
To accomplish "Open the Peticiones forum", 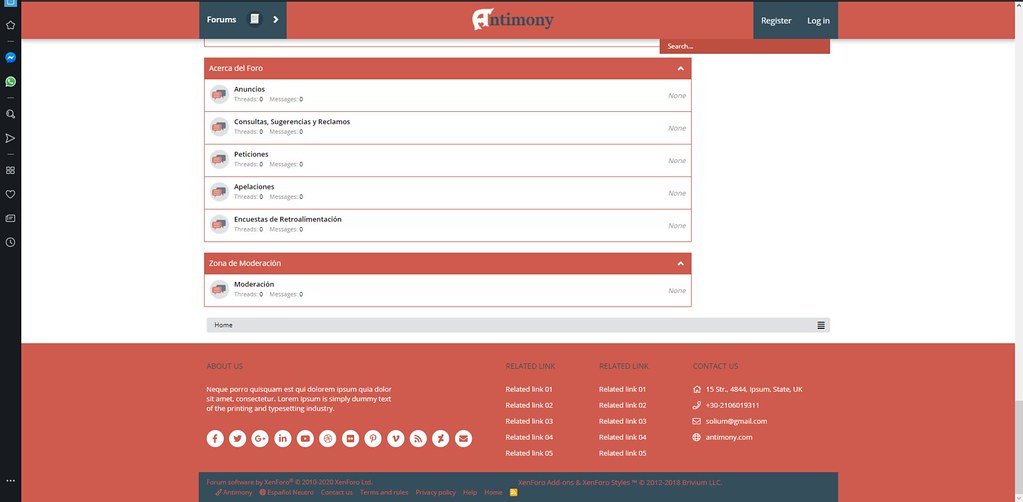I will point(251,154).
